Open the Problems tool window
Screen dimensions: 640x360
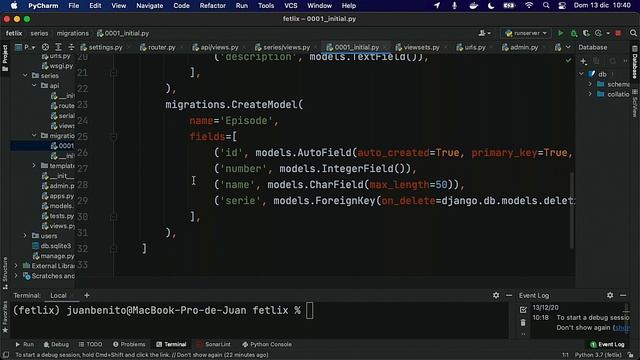129,344
